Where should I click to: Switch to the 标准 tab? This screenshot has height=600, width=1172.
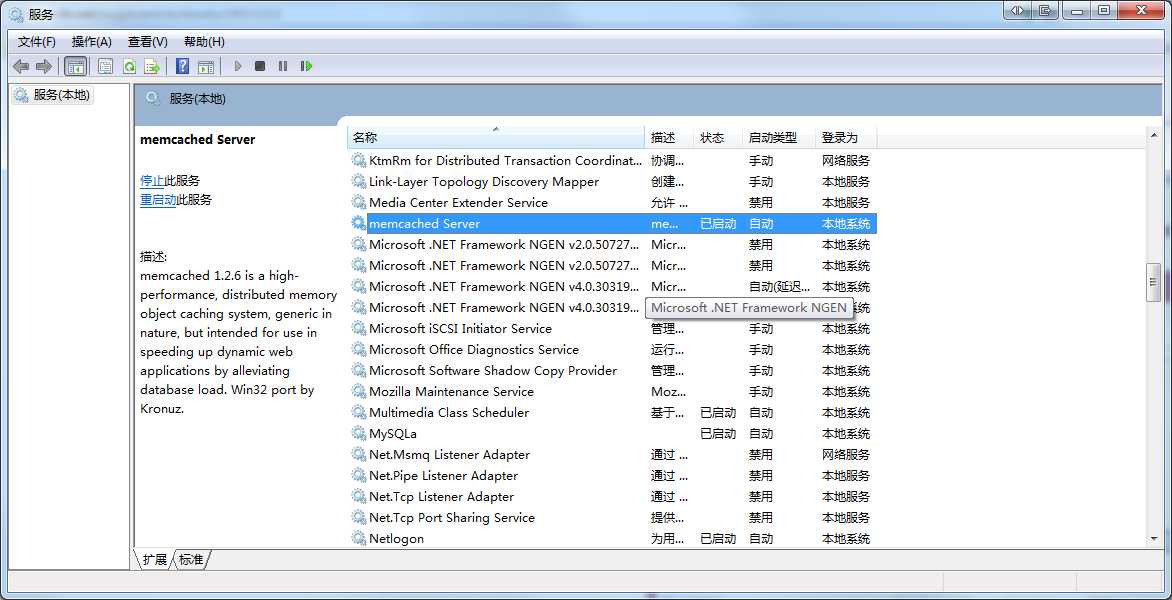click(x=191, y=560)
